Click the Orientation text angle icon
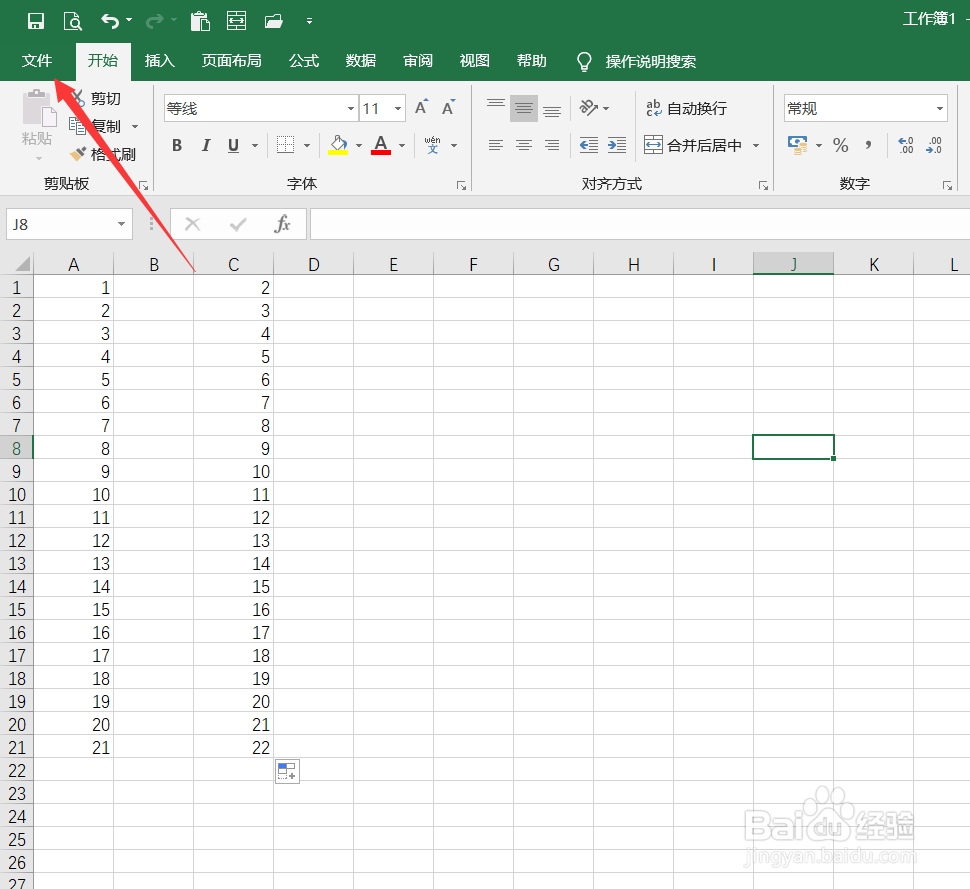The image size is (970, 889). pos(588,108)
